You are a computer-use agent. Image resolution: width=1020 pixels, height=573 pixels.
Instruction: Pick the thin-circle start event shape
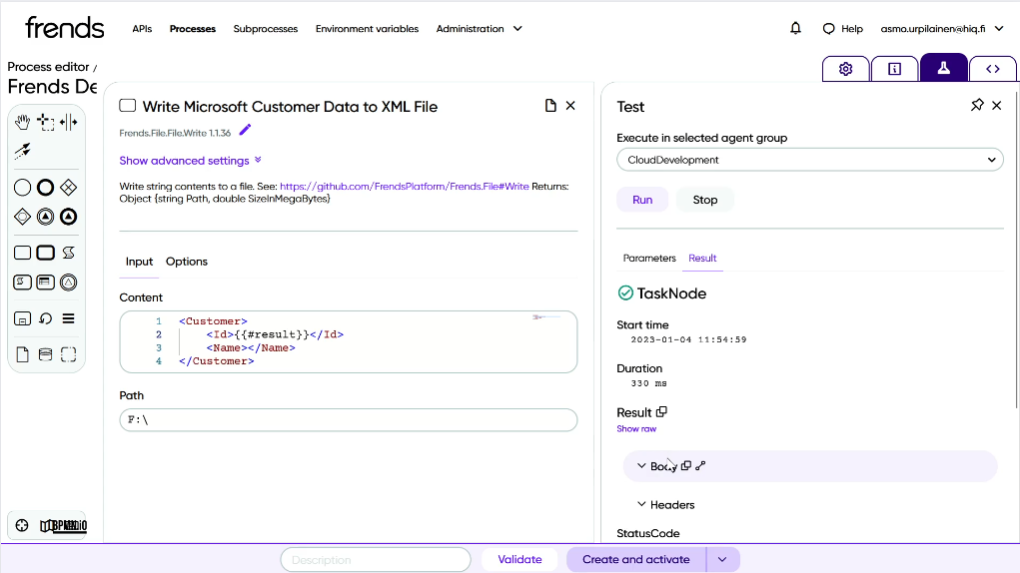[22, 187]
